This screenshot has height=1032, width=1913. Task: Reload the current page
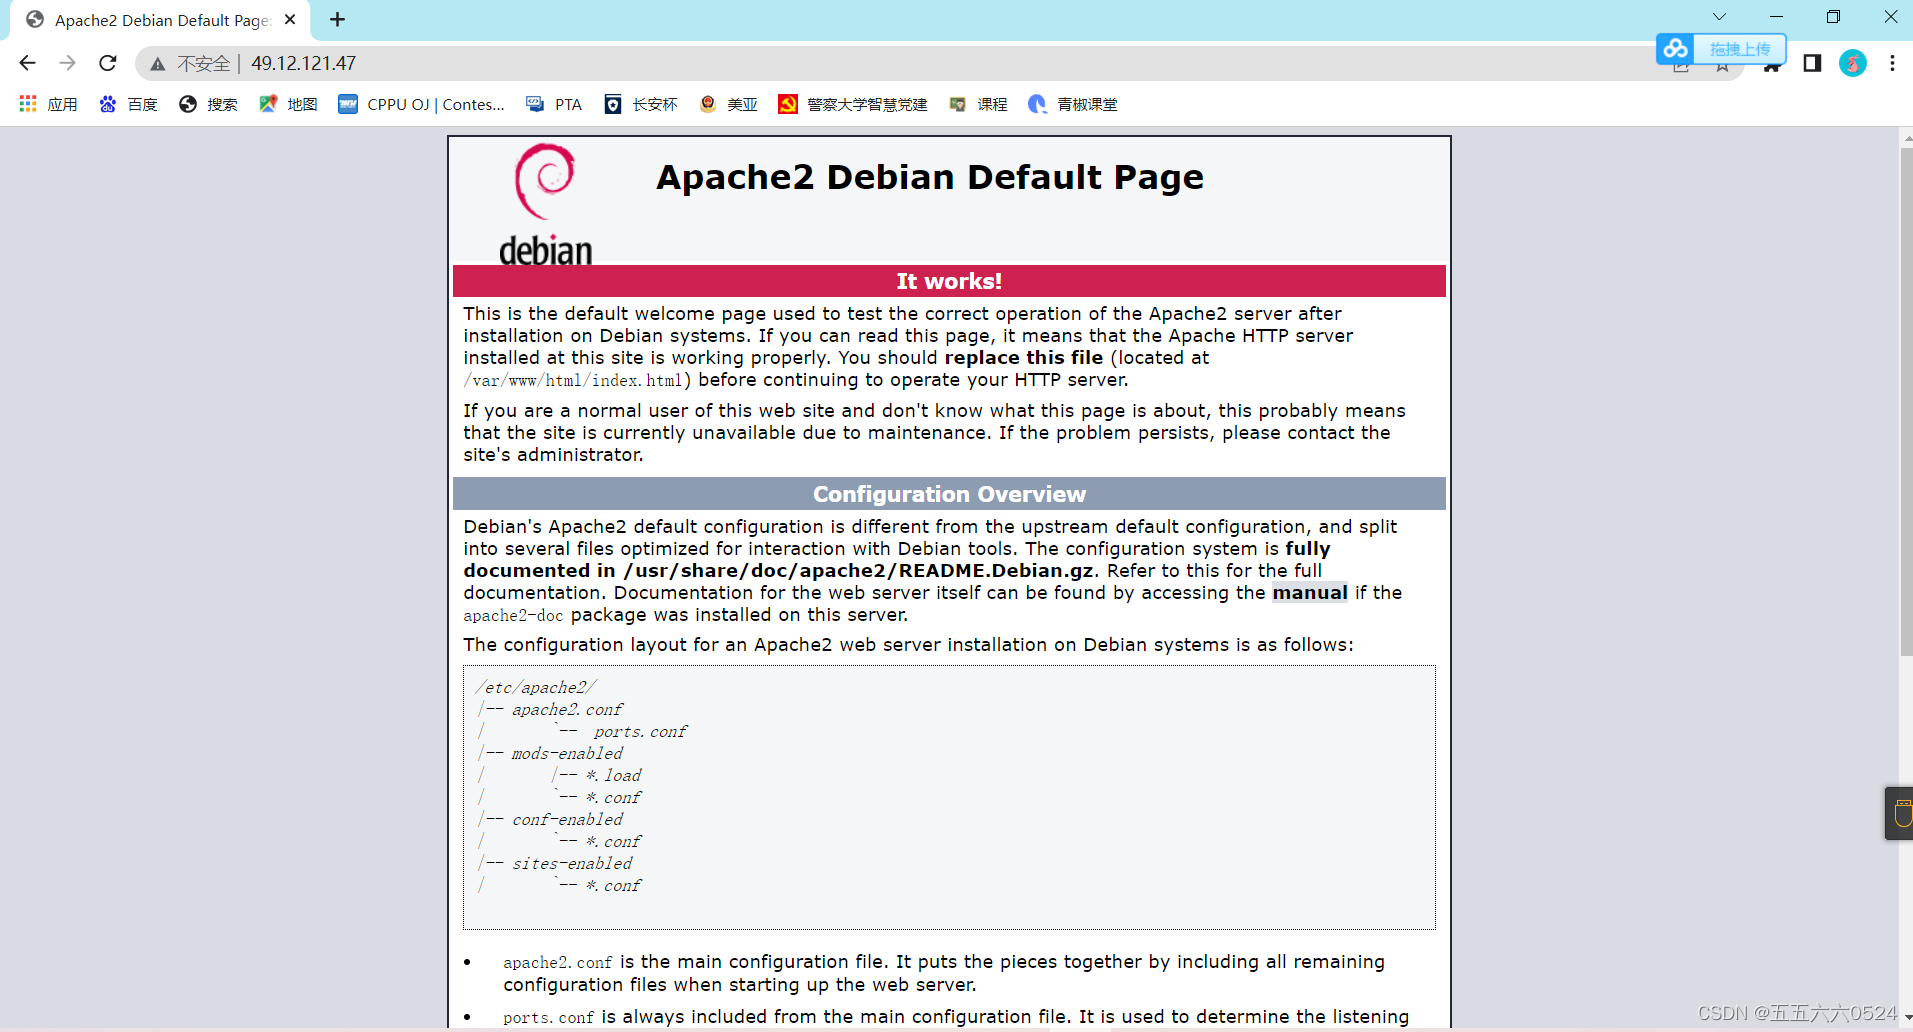tap(108, 63)
